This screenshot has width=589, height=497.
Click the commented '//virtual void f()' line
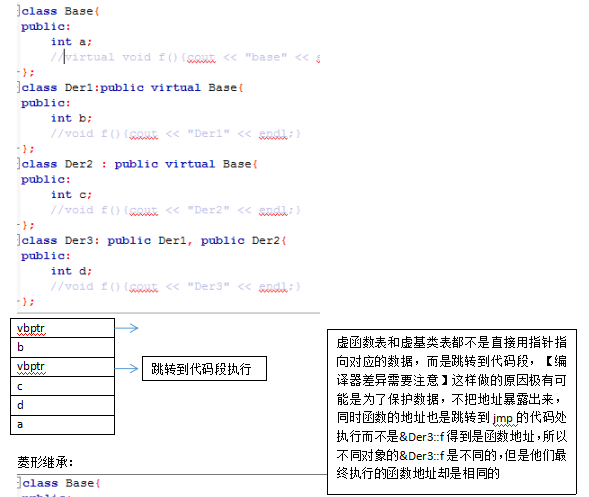point(186,57)
